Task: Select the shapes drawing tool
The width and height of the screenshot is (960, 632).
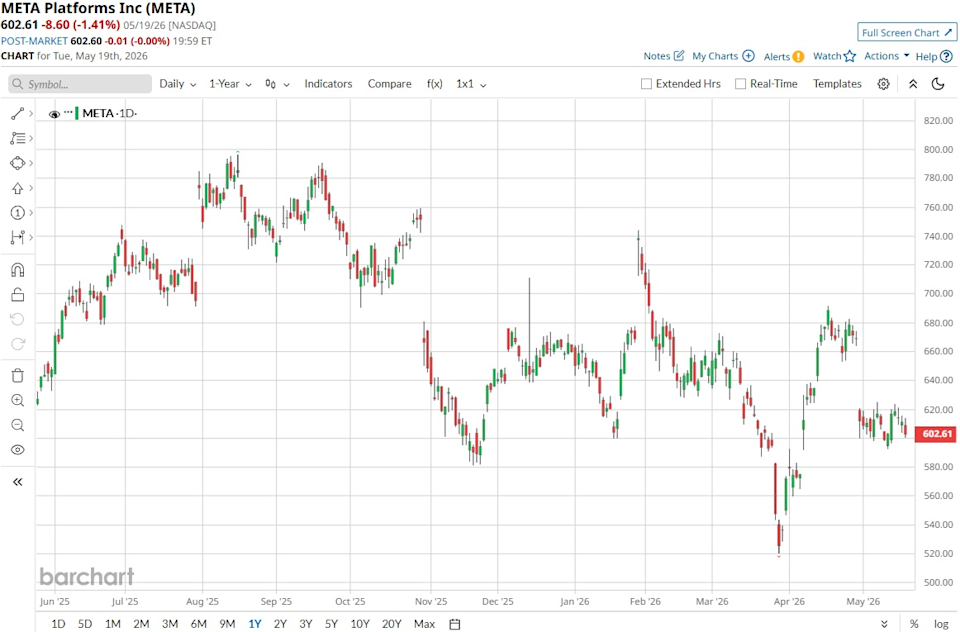Action: click(x=17, y=163)
